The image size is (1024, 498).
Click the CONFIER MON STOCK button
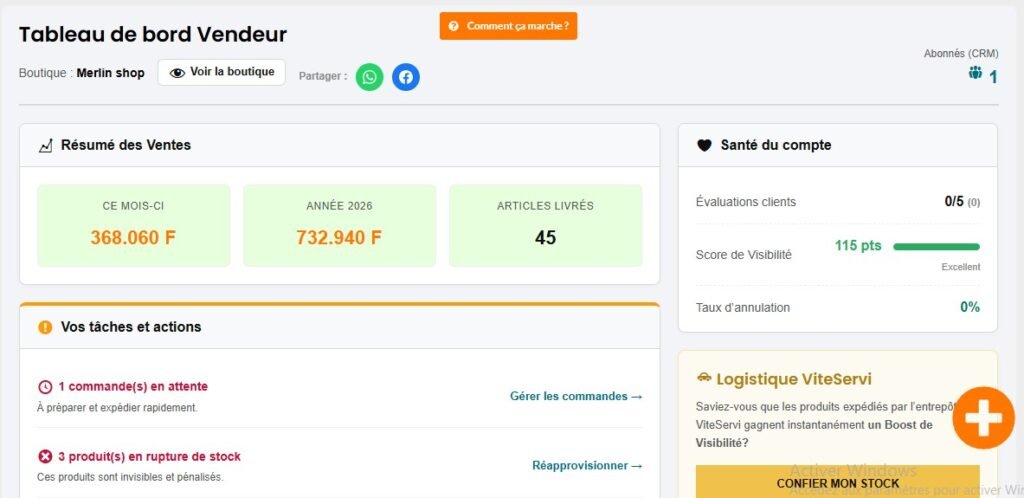tap(837, 482)
